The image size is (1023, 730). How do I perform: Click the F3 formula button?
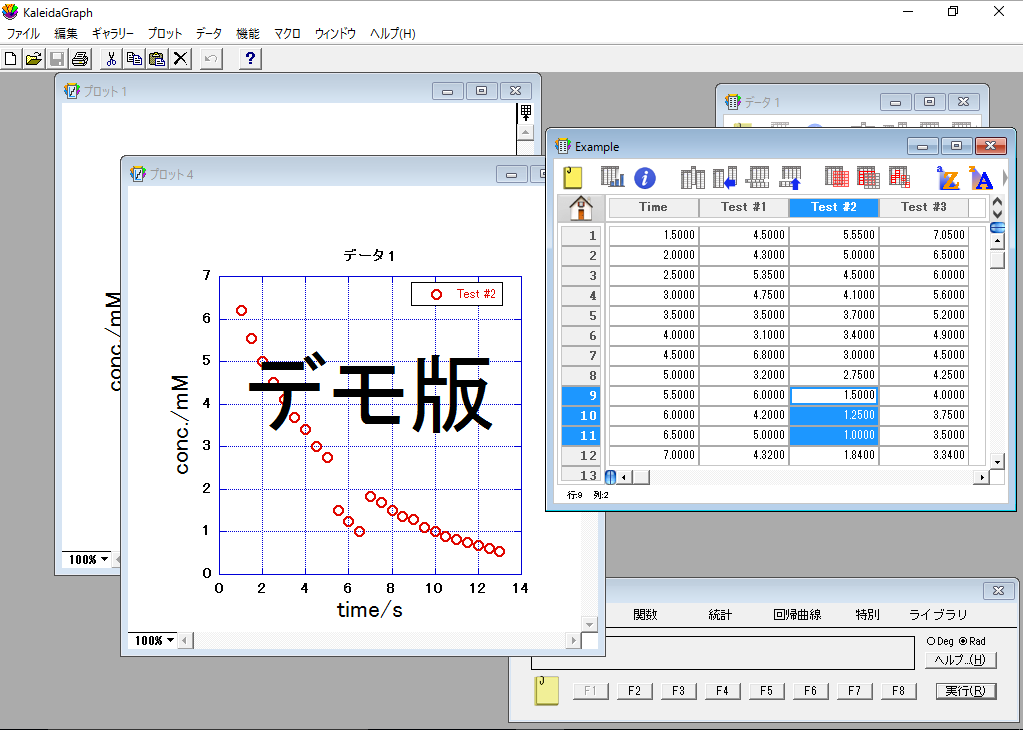(x=679, y=691)
